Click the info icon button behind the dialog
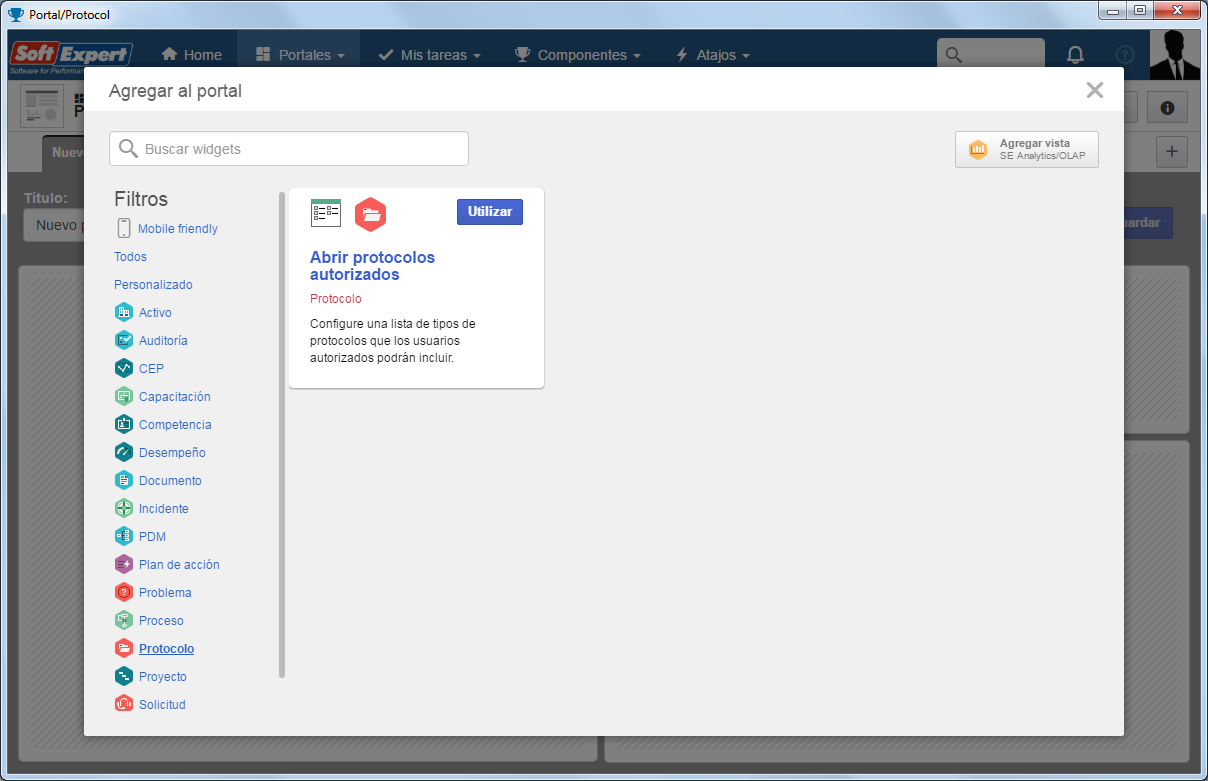The image size is (1208, 781). click(1167, 107)
